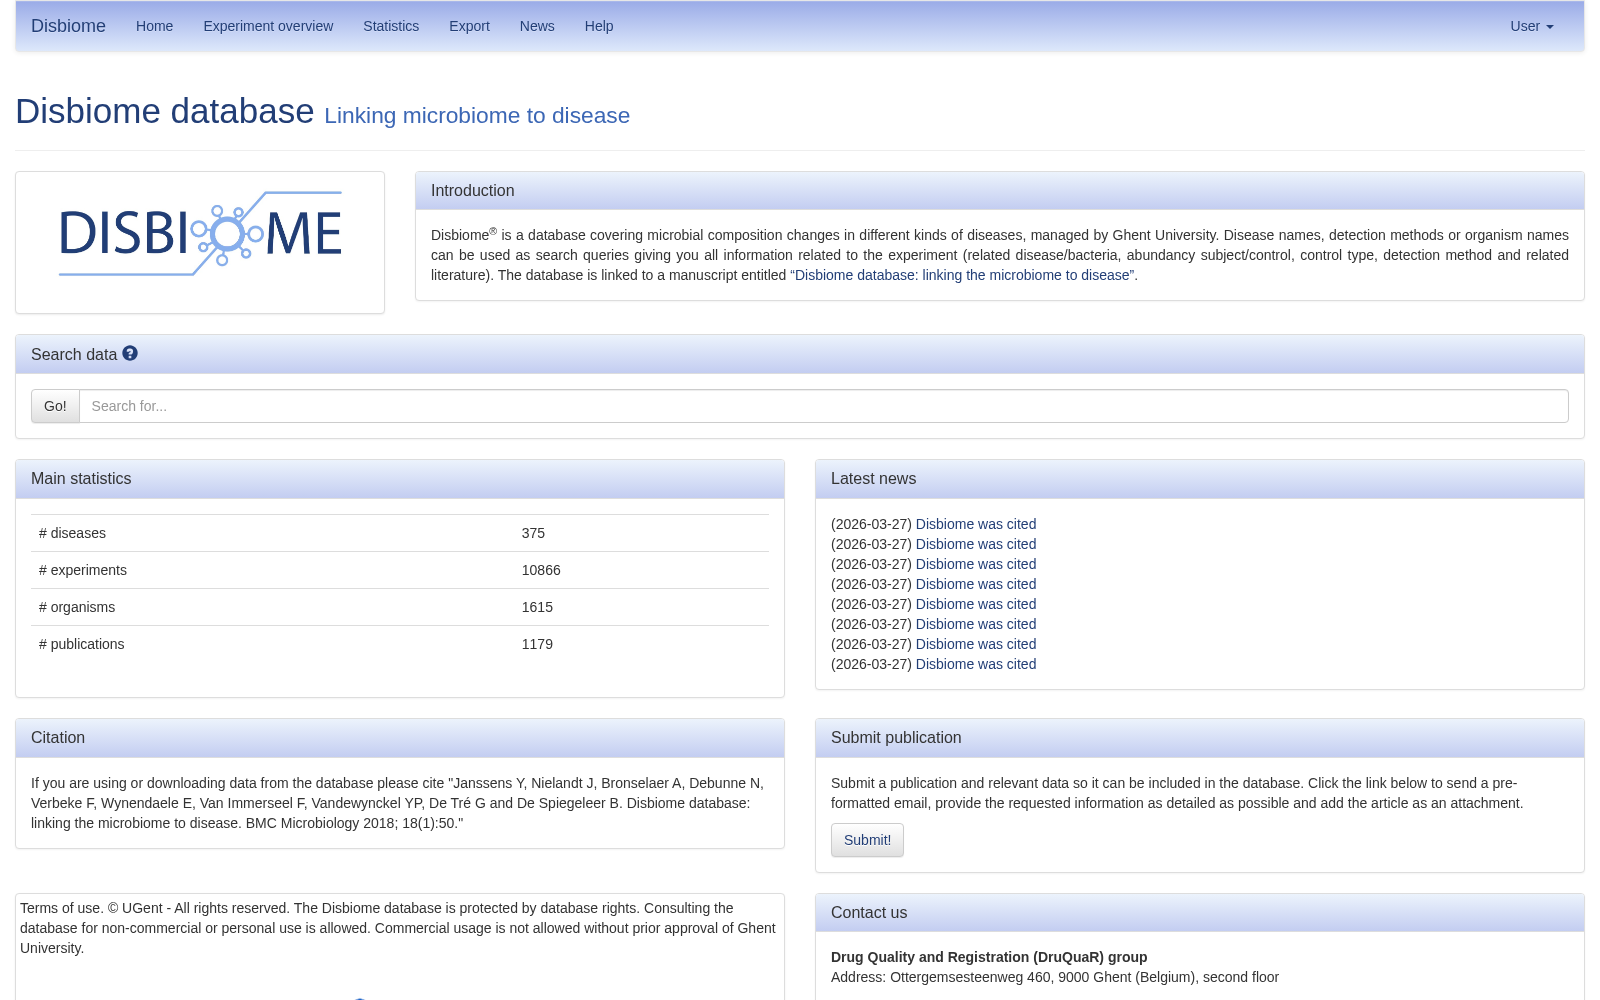This screenshot has height=1000, width=1600.
Task: Click the Submit! button
Action: coord(867,840)
